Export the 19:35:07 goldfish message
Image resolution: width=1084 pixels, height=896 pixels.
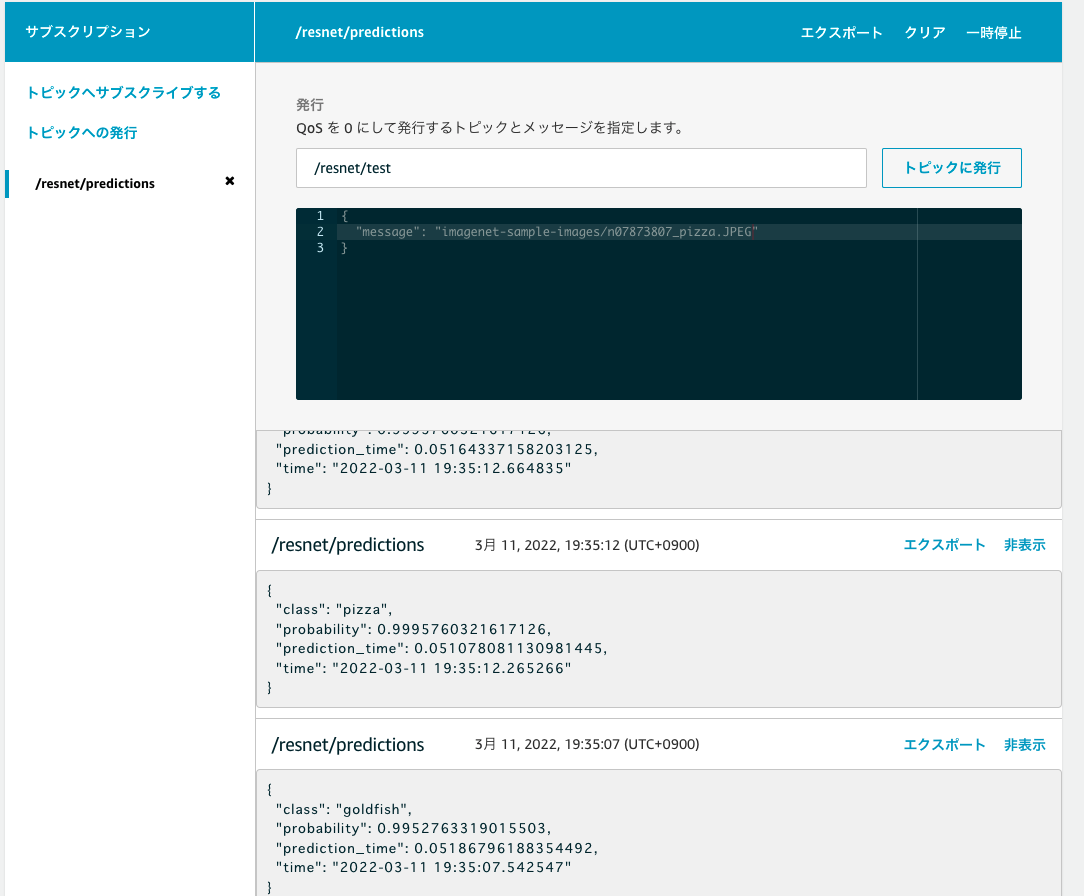point(944,745)
